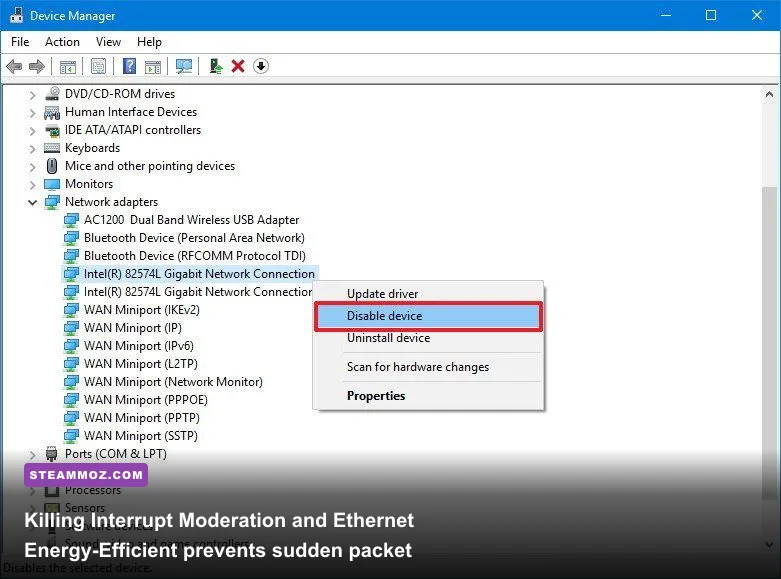Click the Monitors category screen icon
The image size is (781, 579).
coord(52,184)
